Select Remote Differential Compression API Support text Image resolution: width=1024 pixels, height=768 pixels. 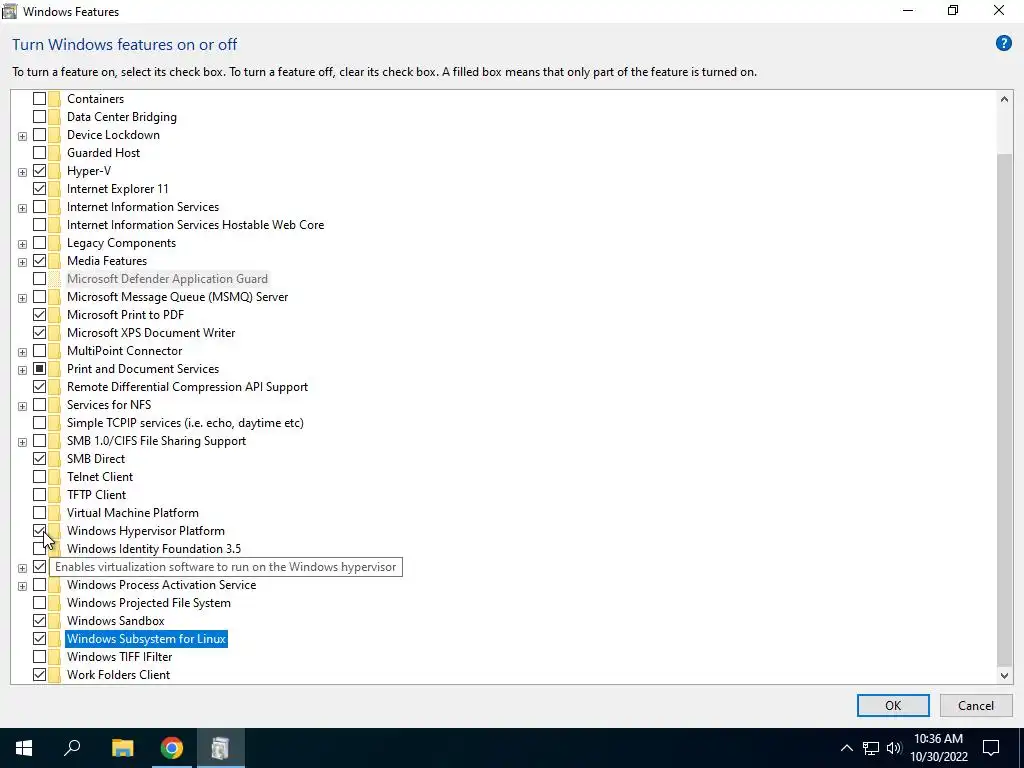[187, 387]
